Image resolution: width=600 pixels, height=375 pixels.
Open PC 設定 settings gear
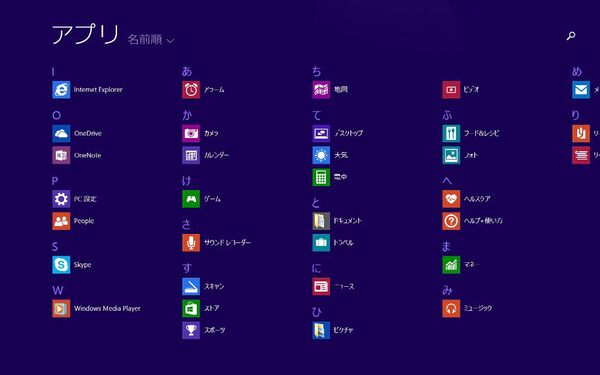[75, 199]
